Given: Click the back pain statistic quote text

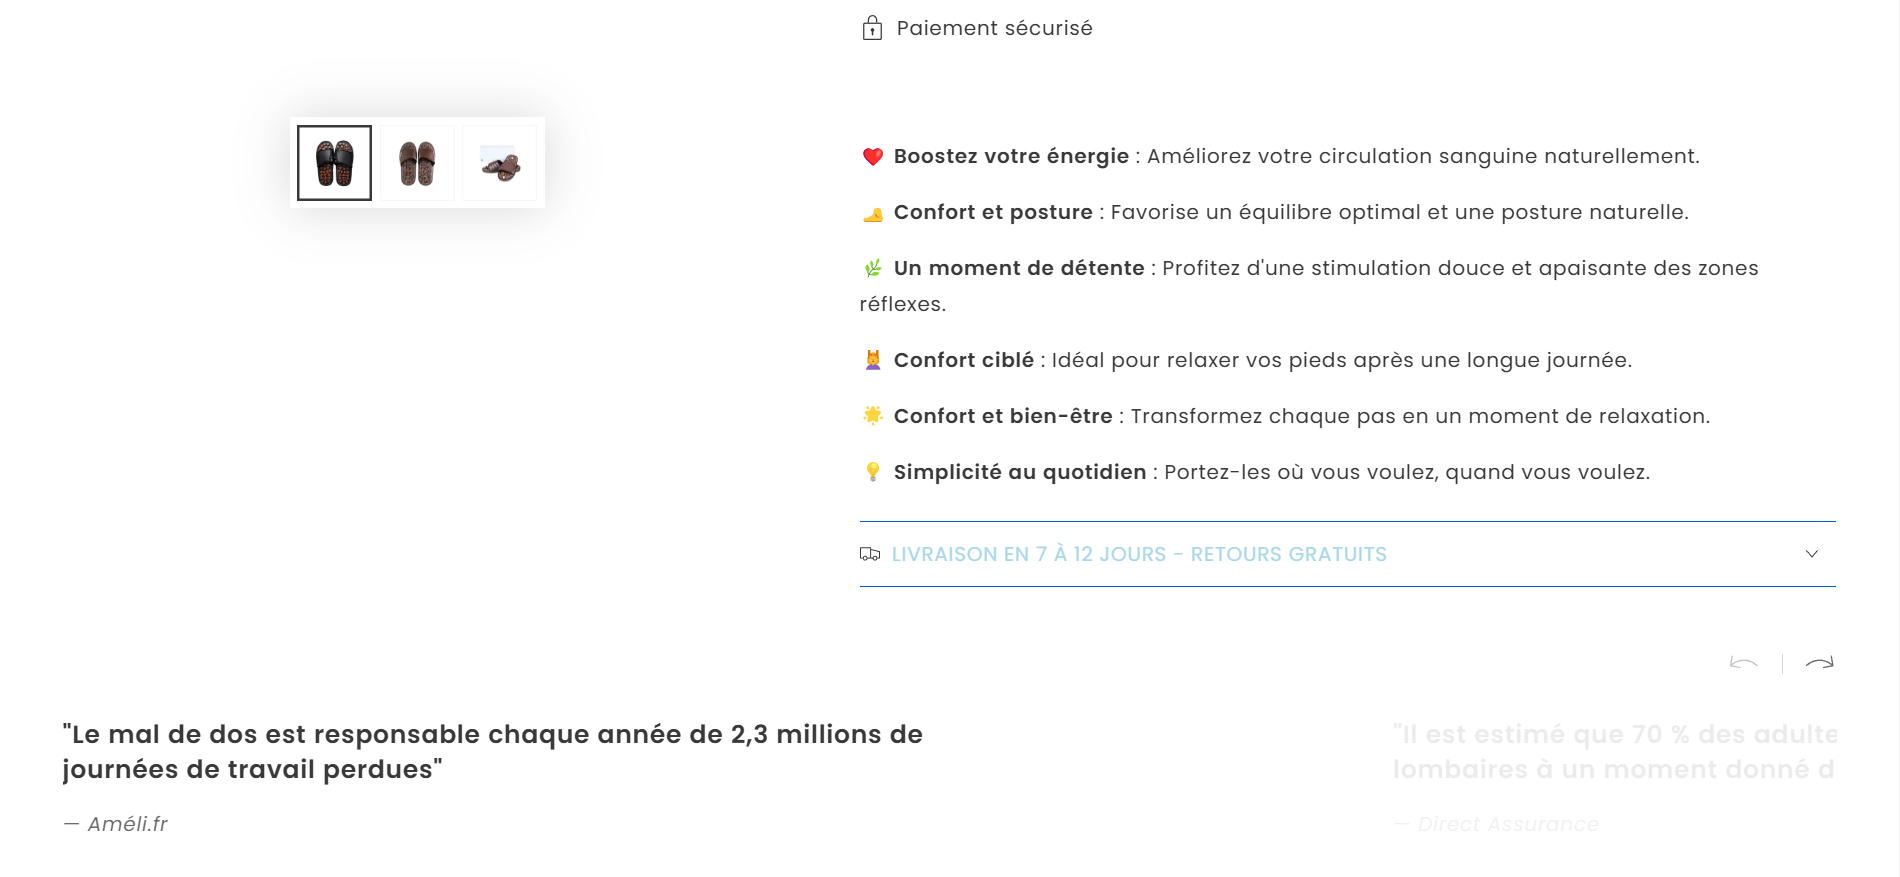Looking at the screenshot, I should 493,752.
